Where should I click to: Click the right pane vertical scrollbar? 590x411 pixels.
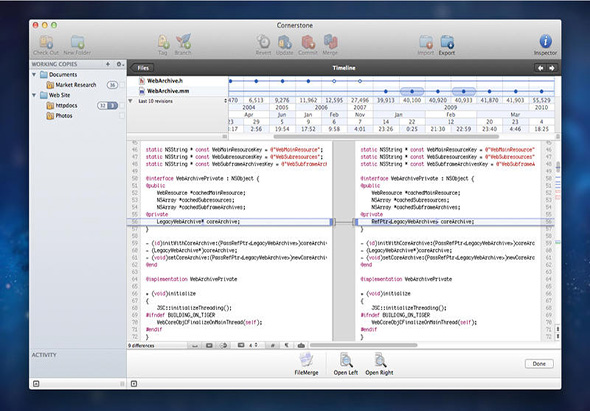558,166
